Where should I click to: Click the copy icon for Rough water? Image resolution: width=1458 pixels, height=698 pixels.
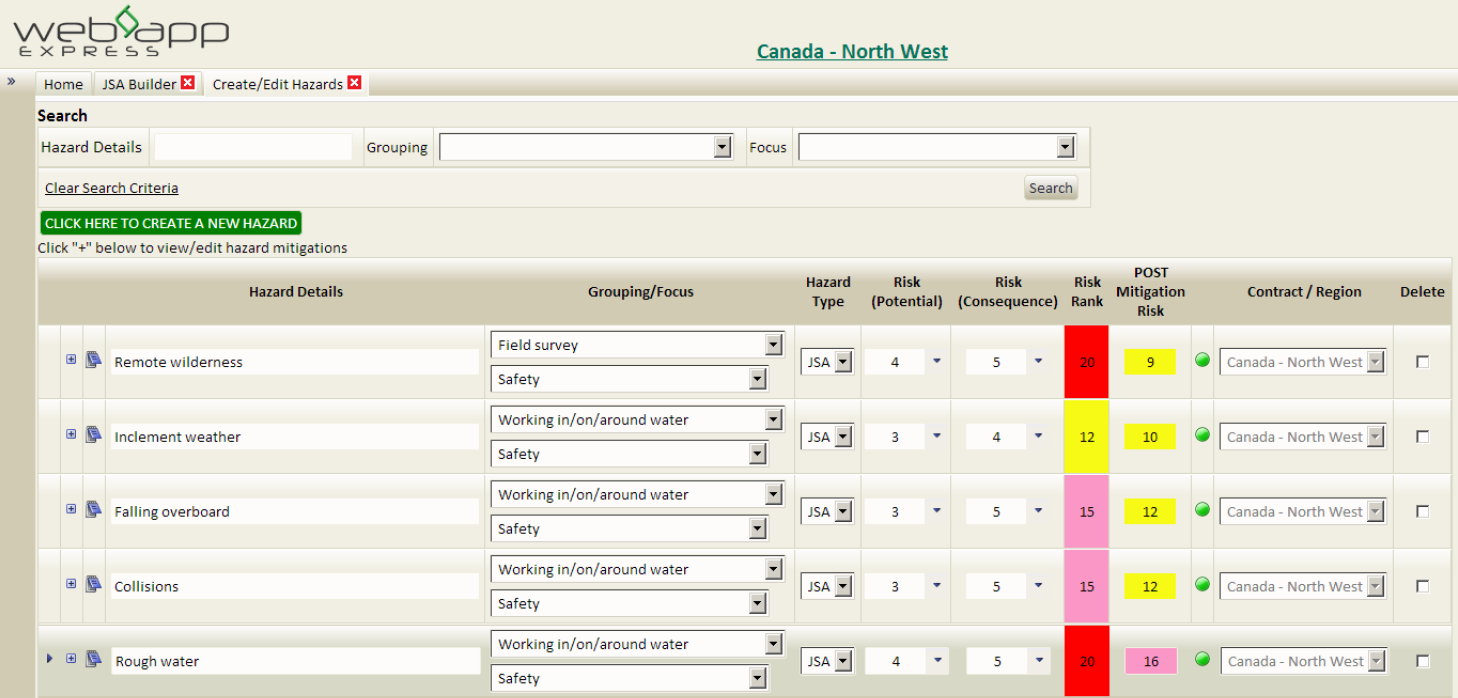pos(93,658)
